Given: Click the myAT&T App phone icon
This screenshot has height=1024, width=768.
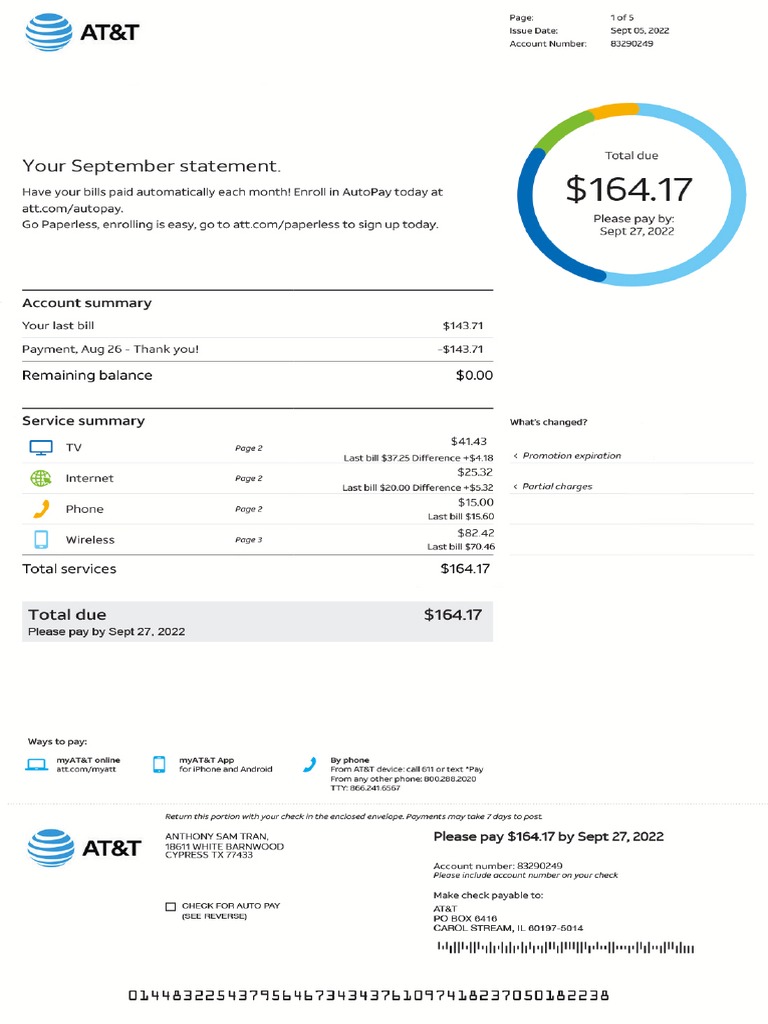Looking at the screenshot, I should point(159,765).
